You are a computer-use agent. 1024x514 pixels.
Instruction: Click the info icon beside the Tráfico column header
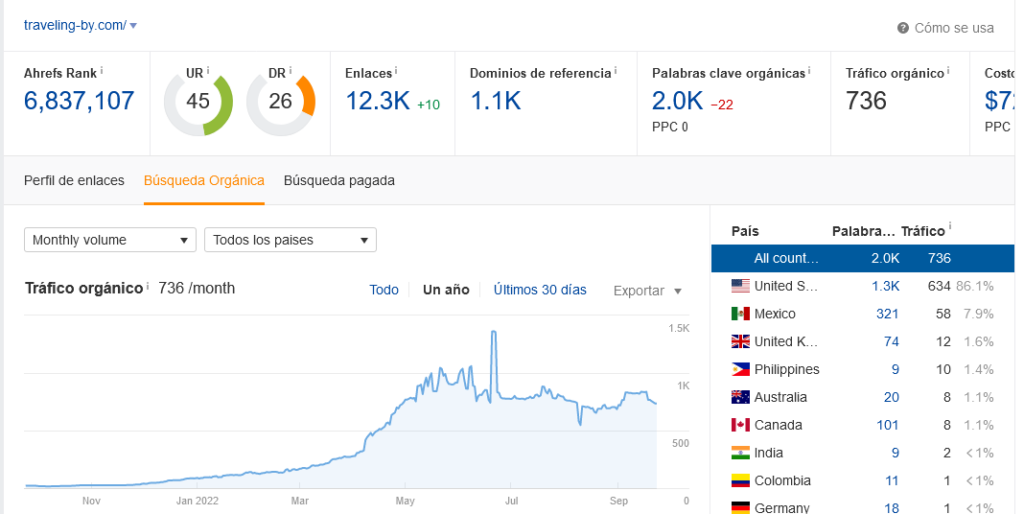point(950,227)
